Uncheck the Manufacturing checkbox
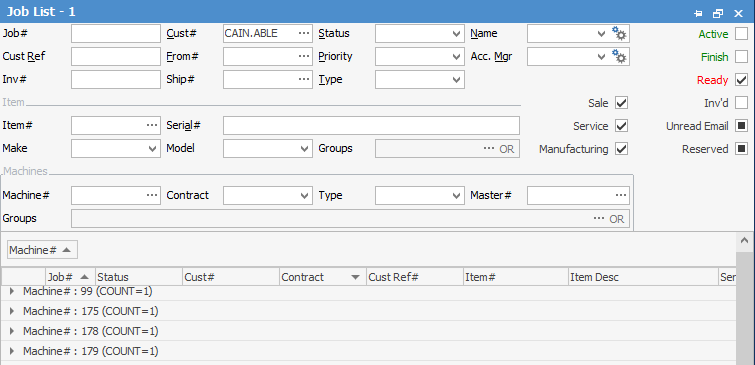The image size is (755, 365). coord(622,149)
